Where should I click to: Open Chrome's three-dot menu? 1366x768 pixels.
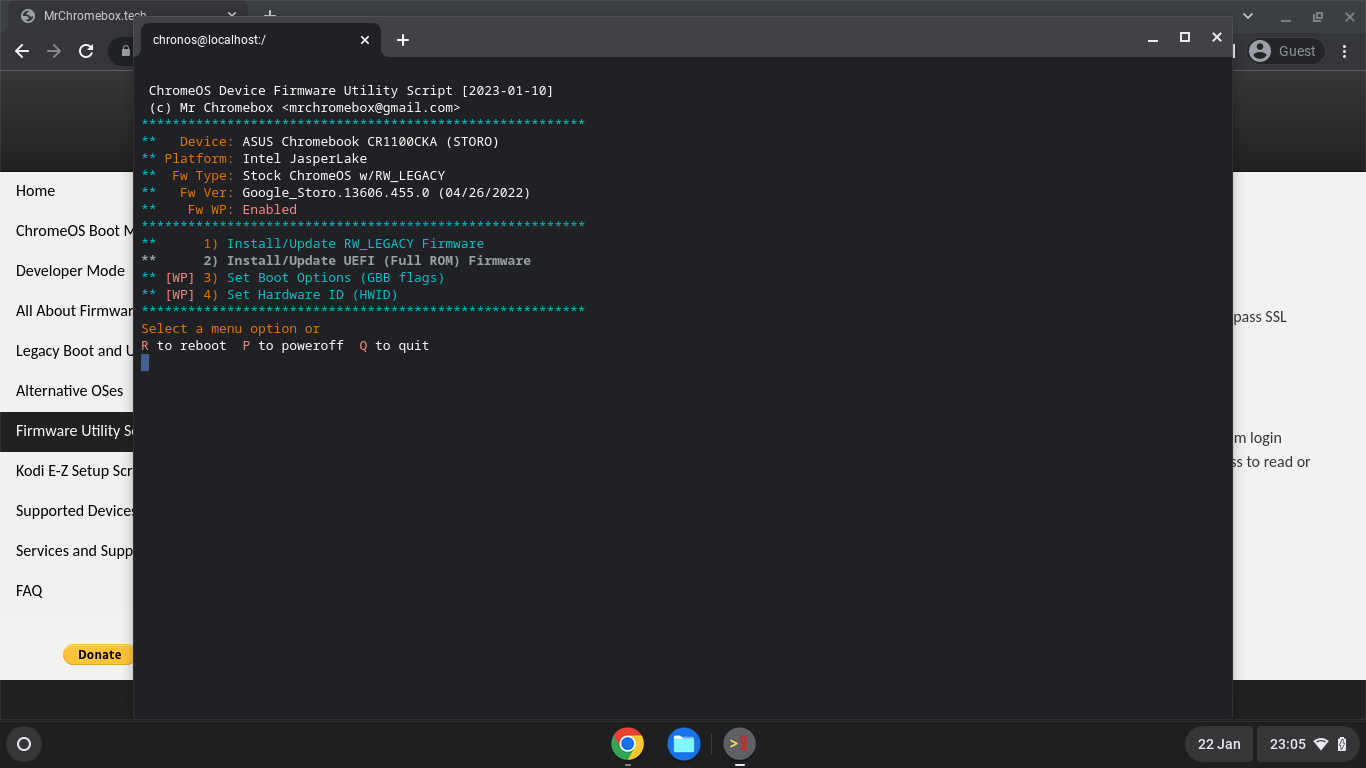tap(1345, 51)
